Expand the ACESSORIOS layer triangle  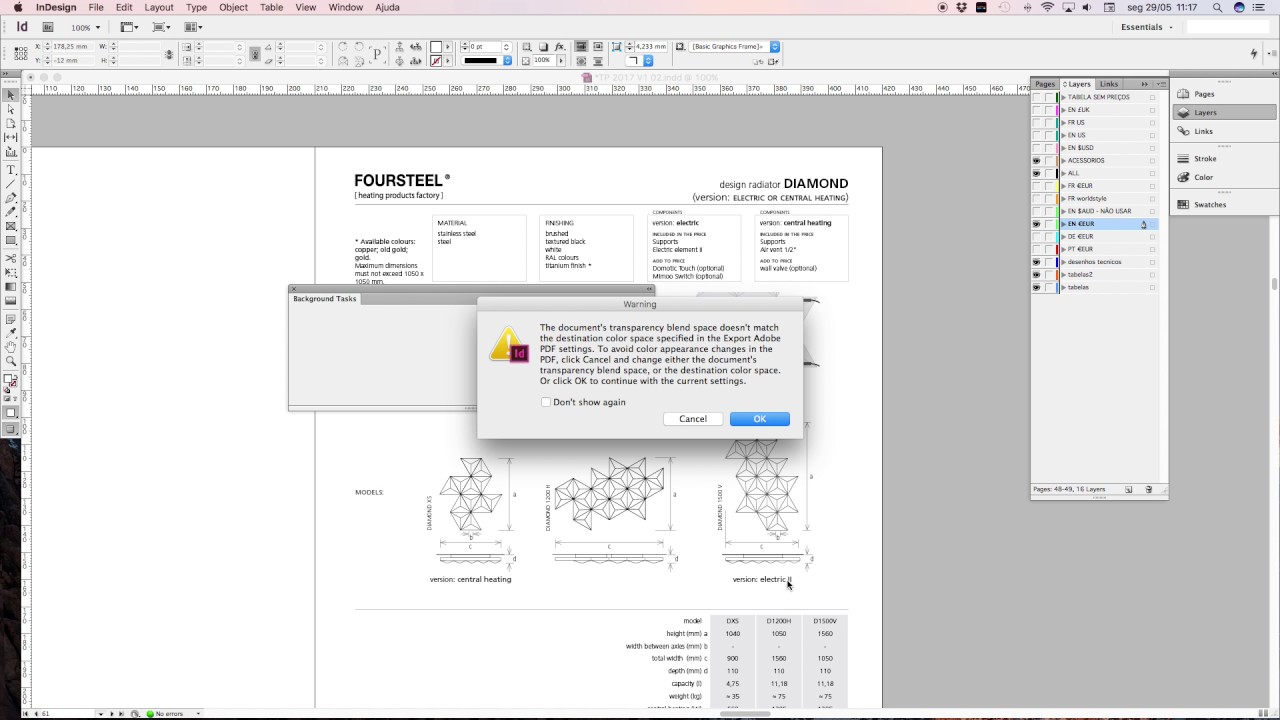coord(1064,160)
